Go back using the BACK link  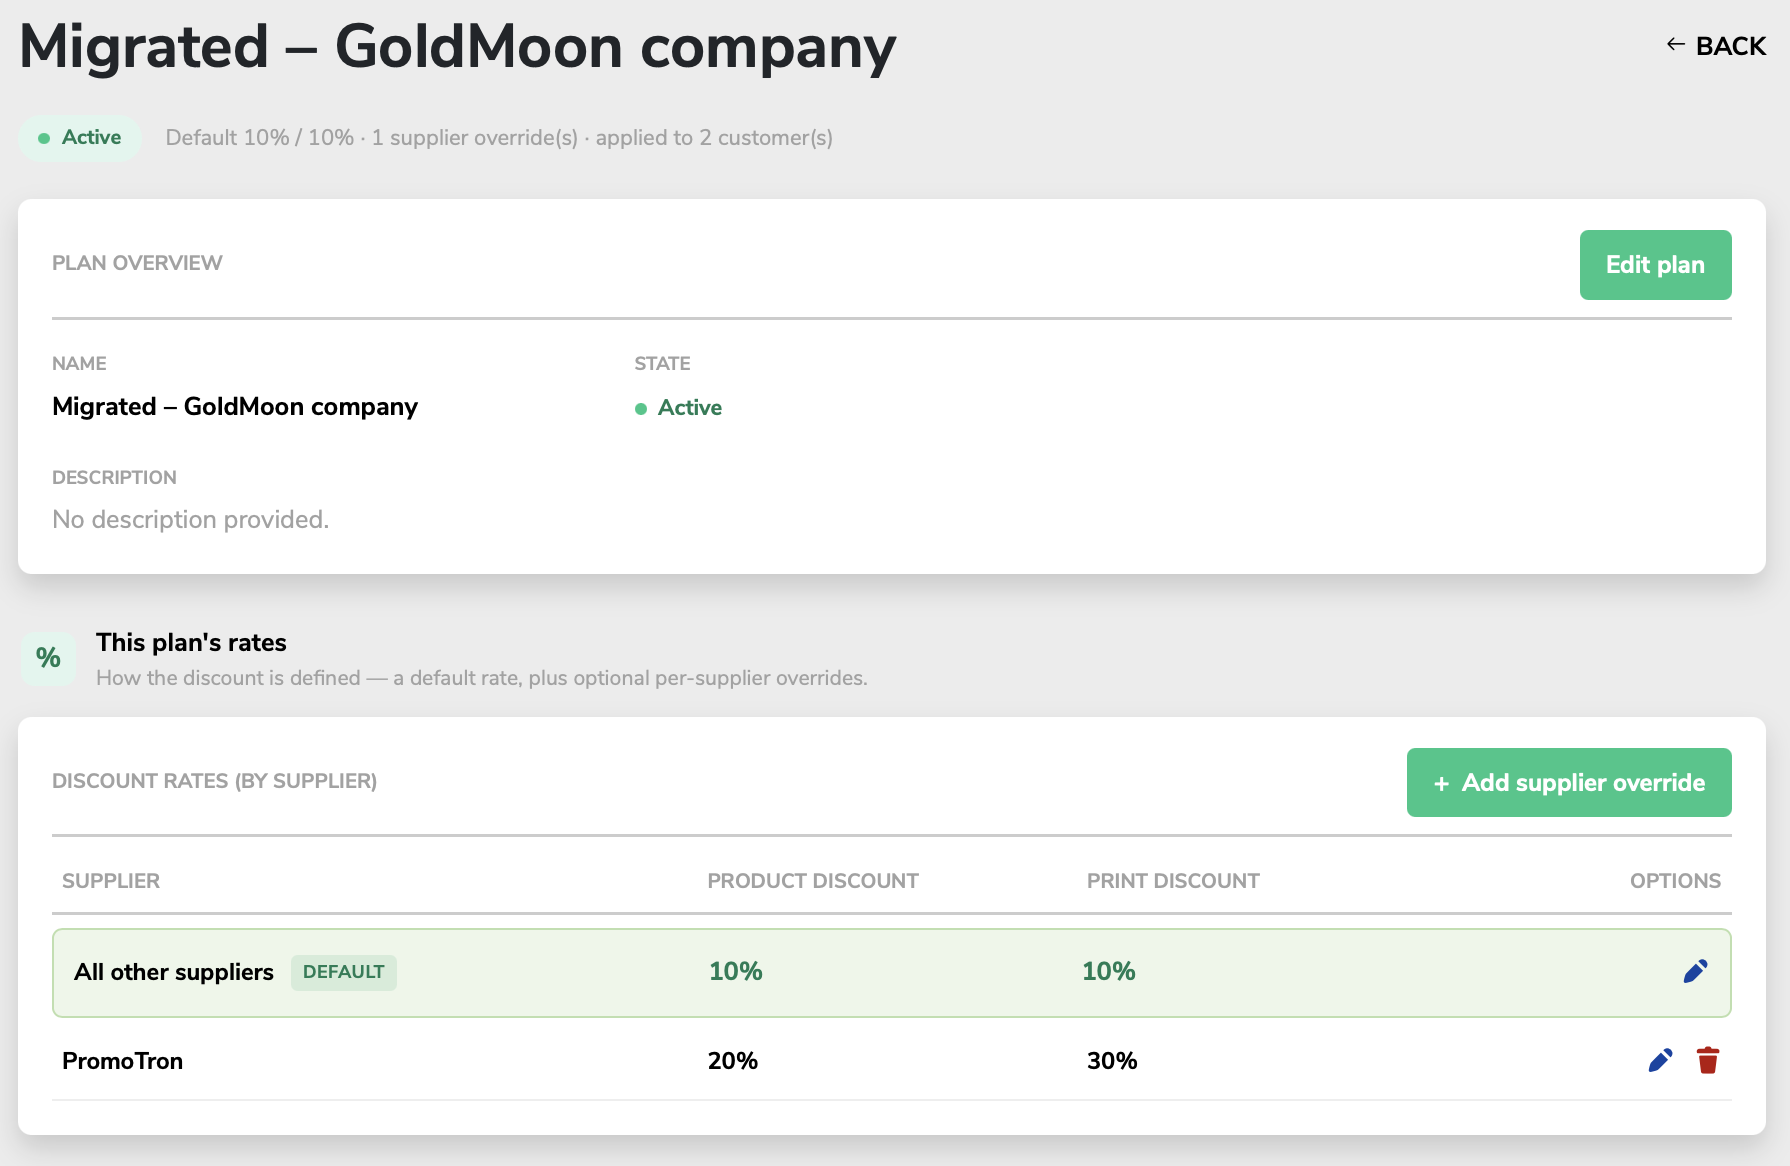[x=1716, y=46]
